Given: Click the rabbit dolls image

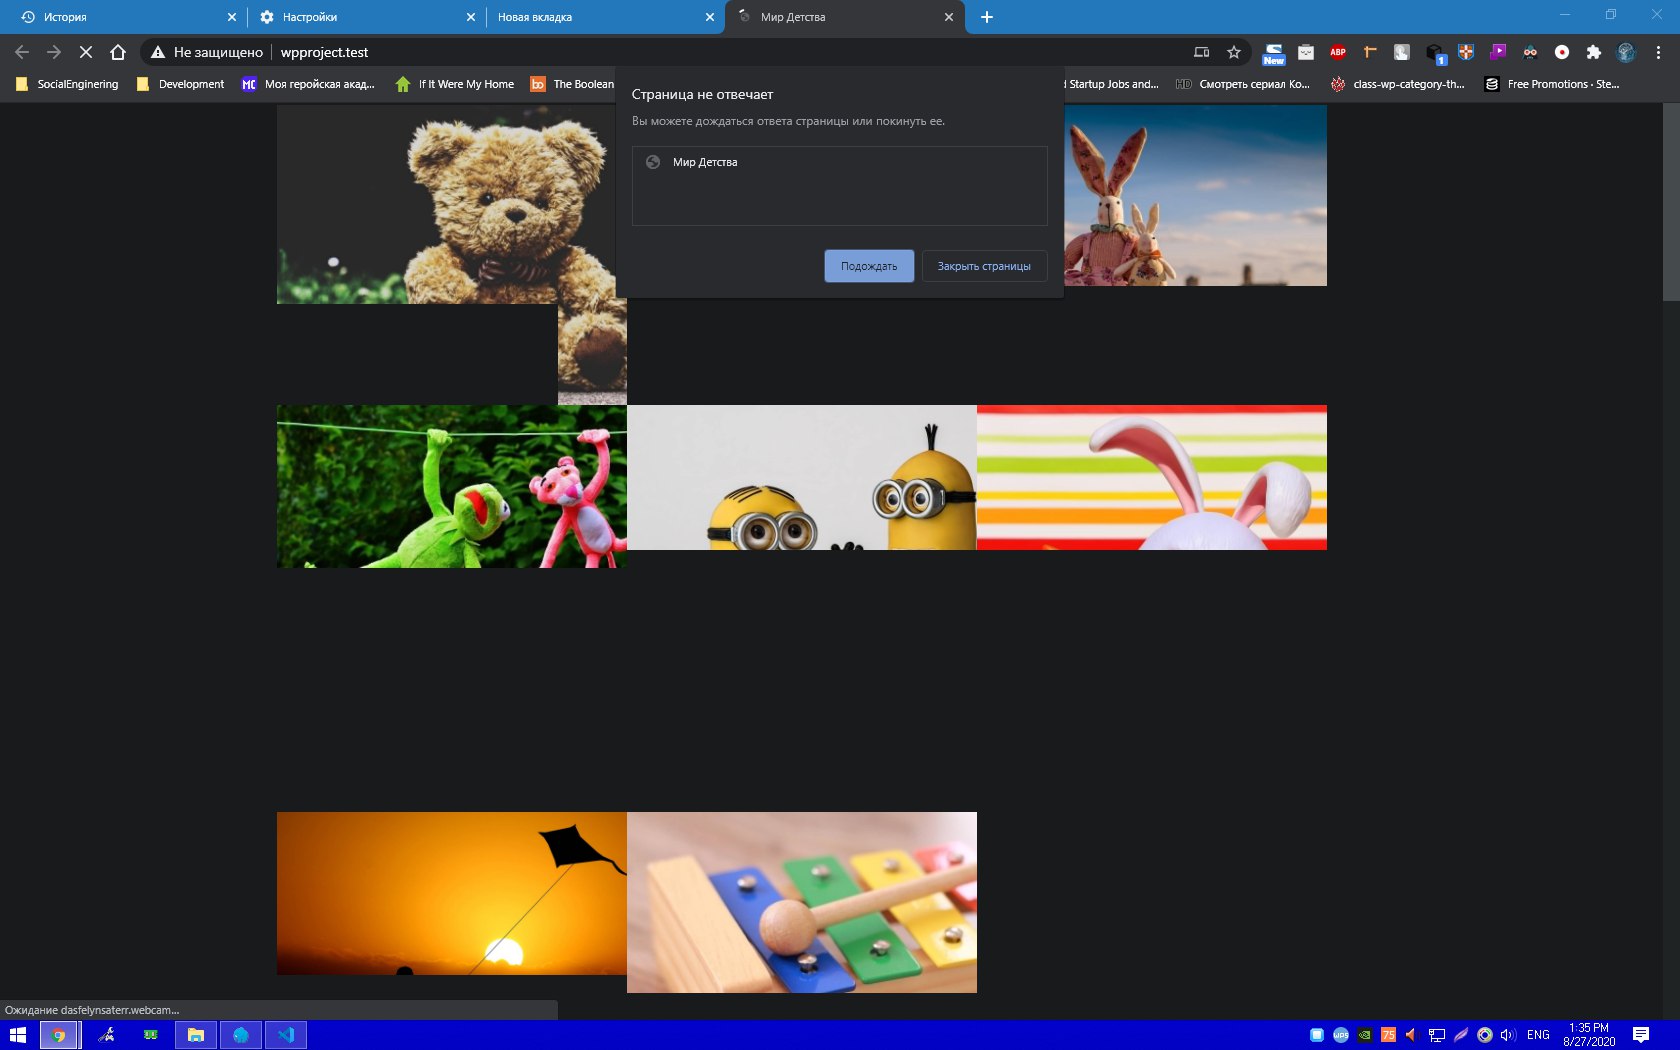Looking at the screenshot, I should tap(1195, 195).
